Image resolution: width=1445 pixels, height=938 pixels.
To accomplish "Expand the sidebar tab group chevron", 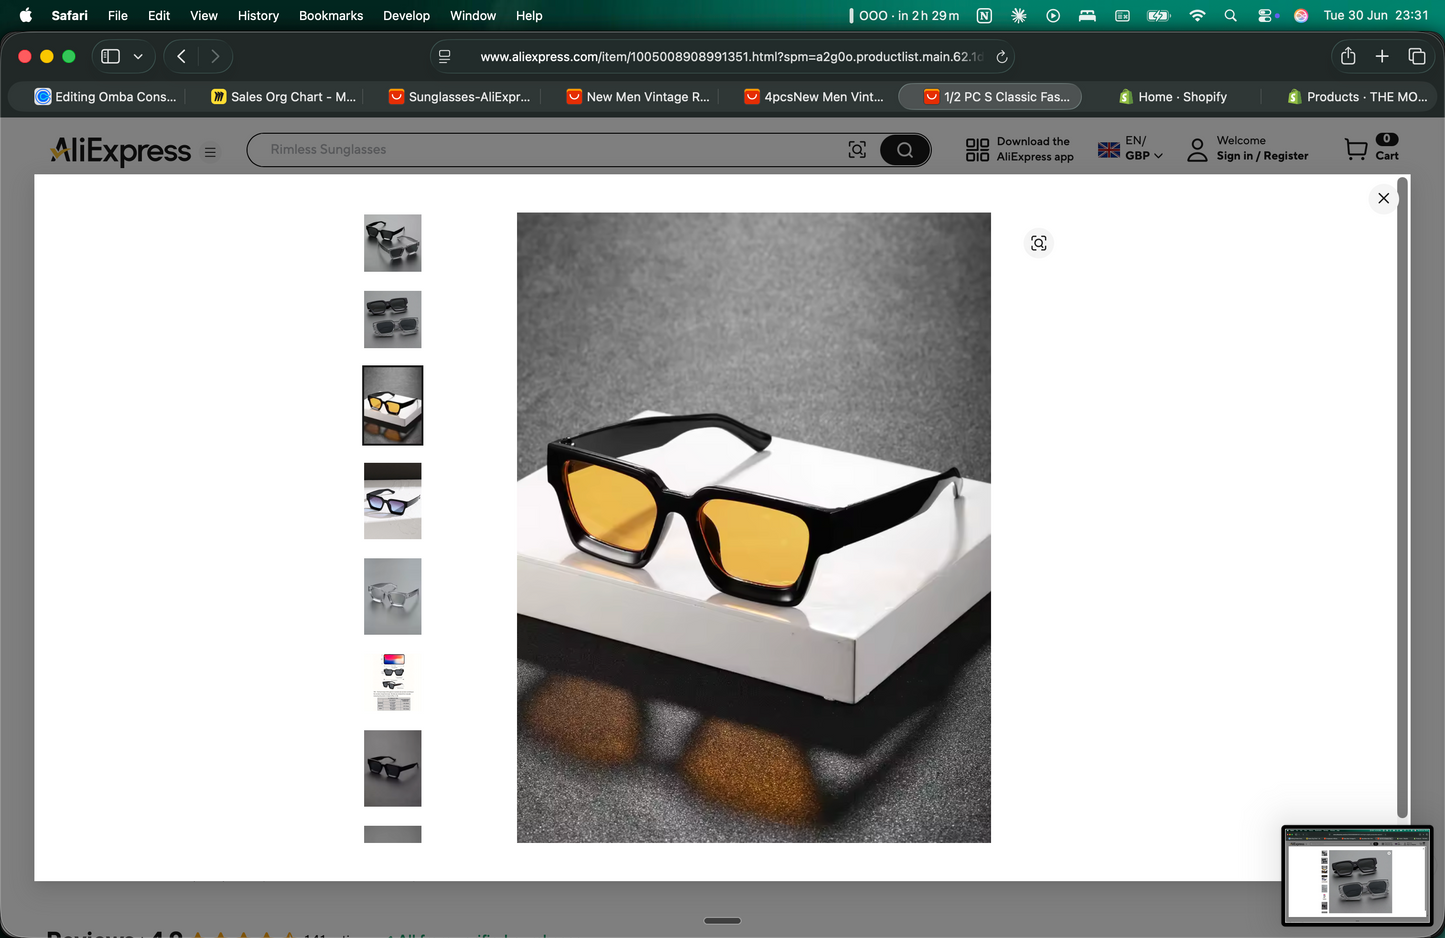I will tap(138, 56).
